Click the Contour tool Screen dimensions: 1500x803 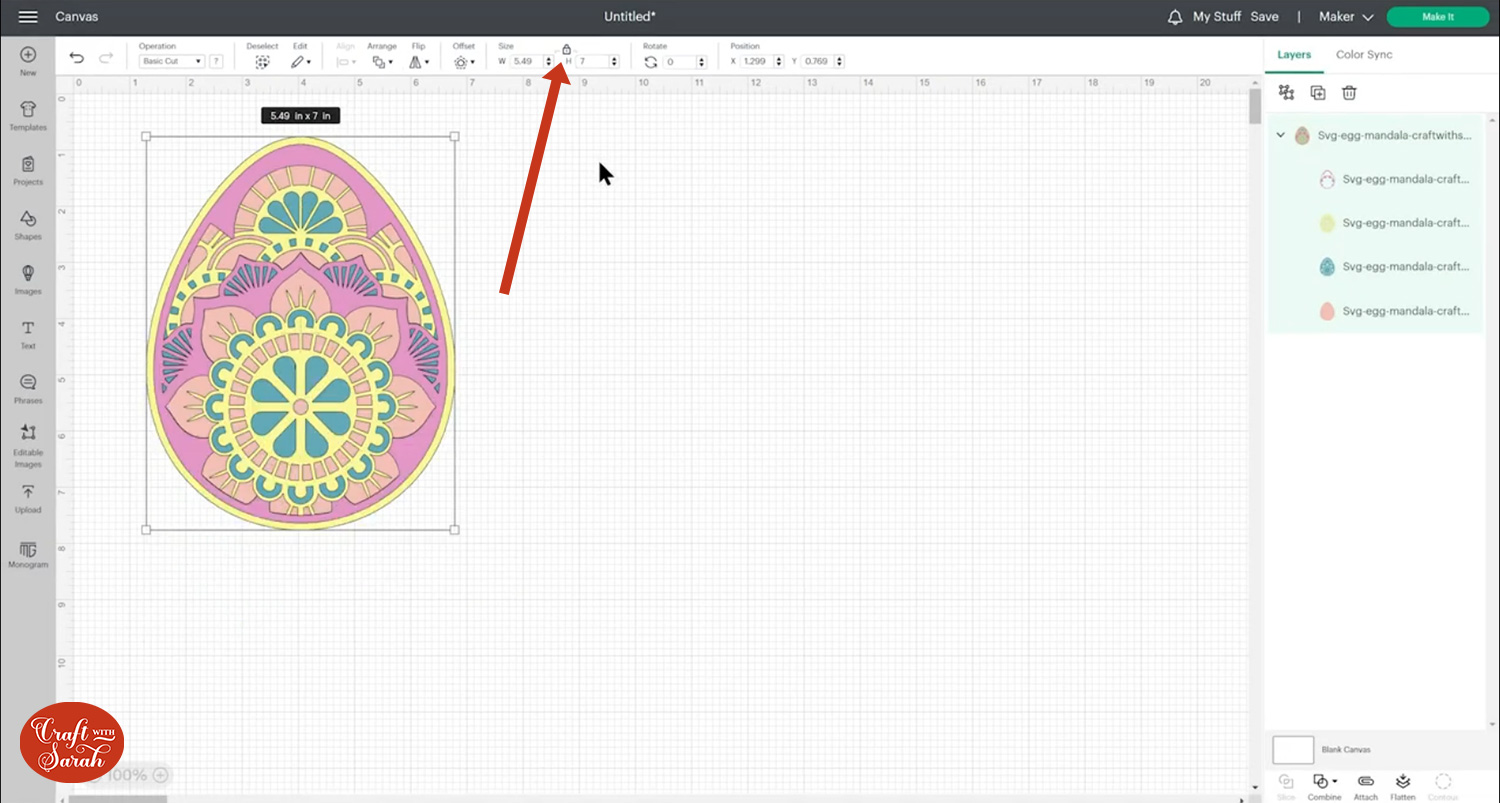[x=1443, y=786]
